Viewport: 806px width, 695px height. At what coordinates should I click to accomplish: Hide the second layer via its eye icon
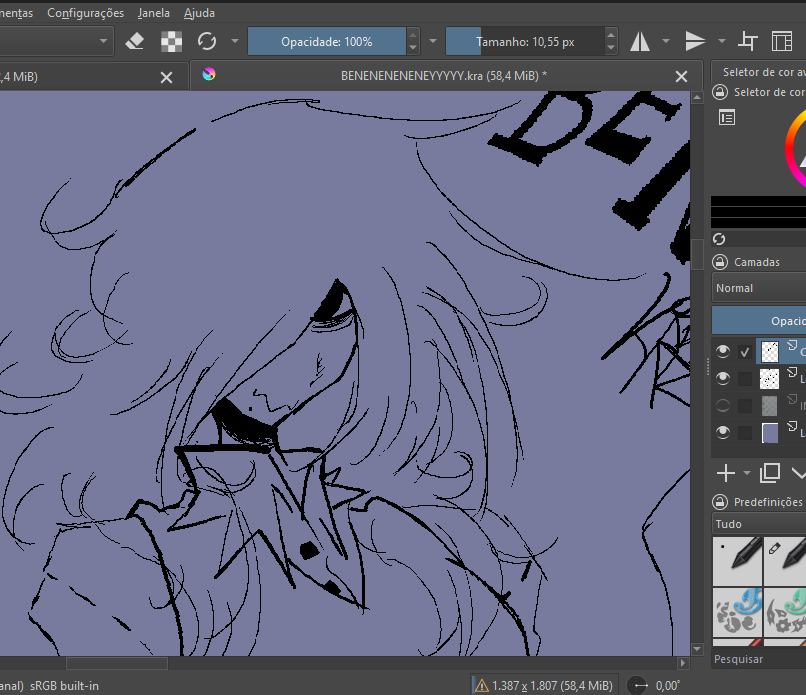723,378
